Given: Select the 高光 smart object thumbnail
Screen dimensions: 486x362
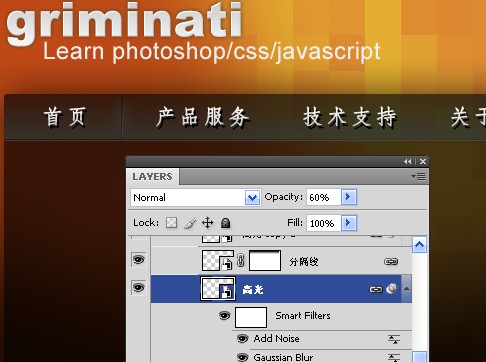Looking at the screenshot, I should (x=218, y=289).
